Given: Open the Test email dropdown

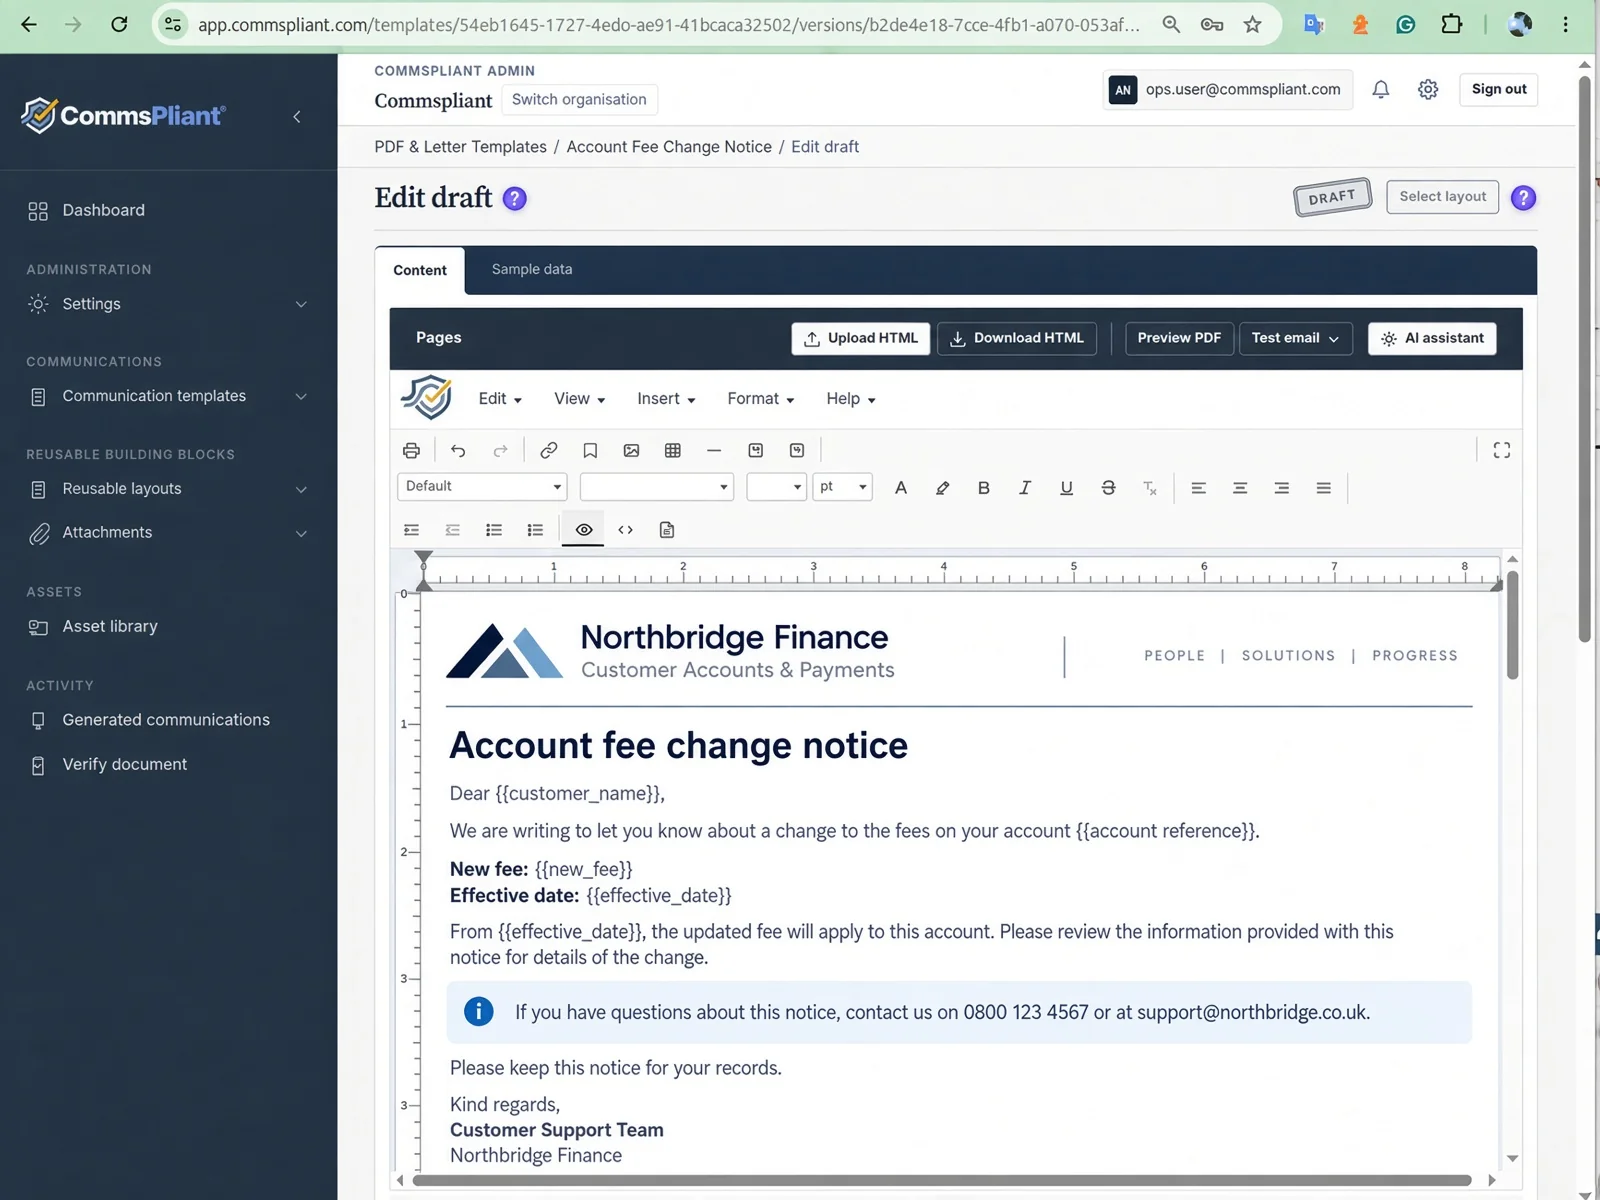Looking at the screenshot, I should (1295, 338).
